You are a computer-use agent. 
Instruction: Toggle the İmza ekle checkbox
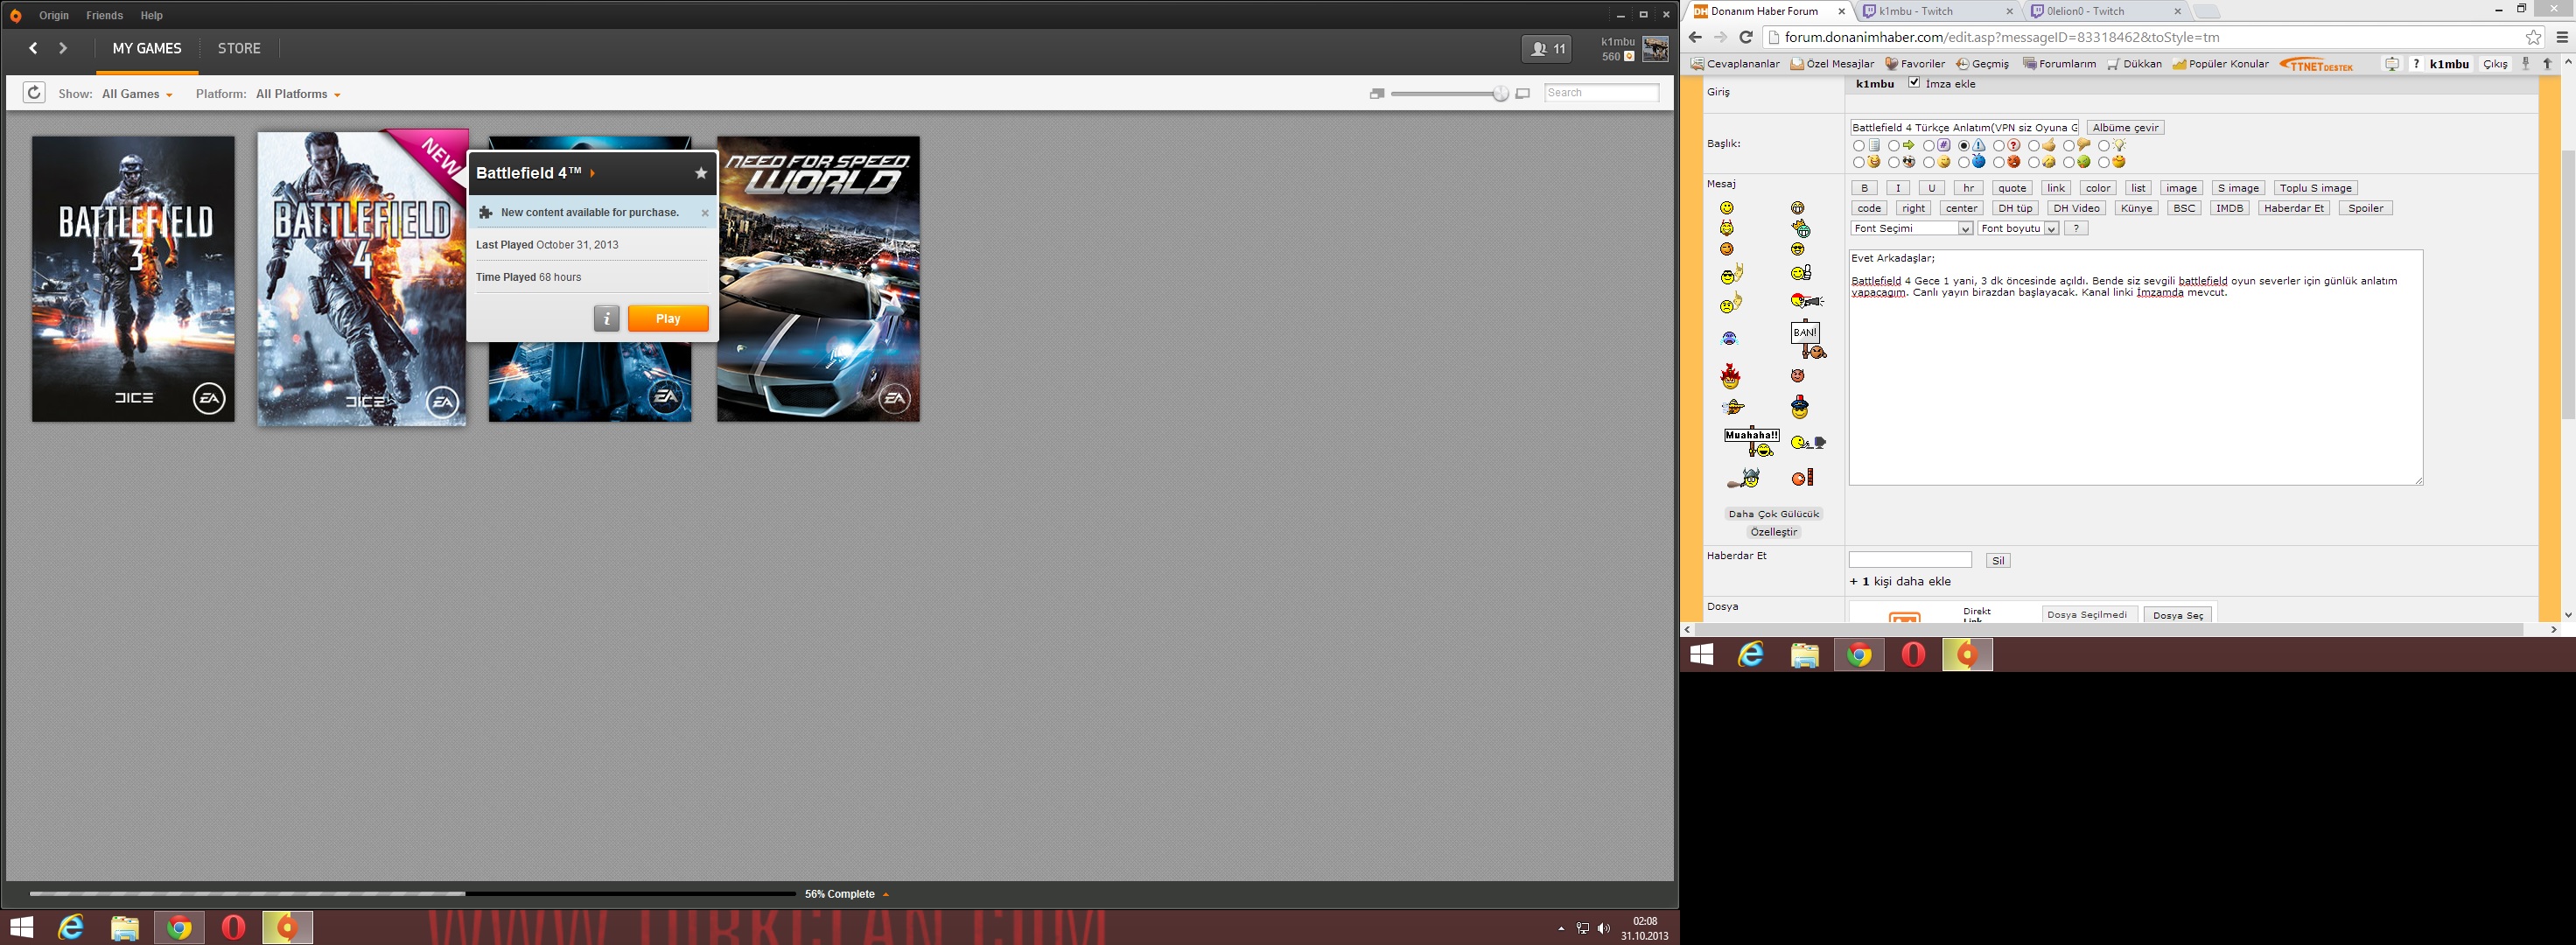coord(1913,83)
